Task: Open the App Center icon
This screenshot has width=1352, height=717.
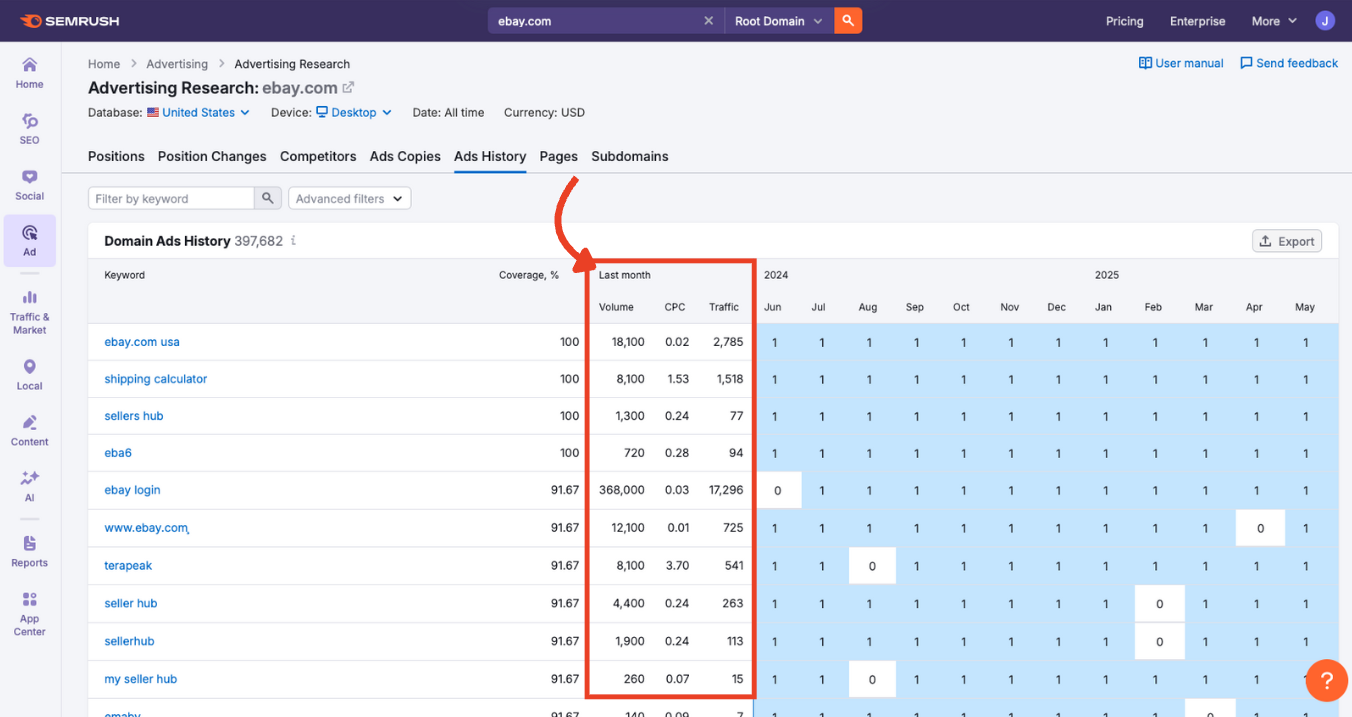Action: tap(29, 612)
